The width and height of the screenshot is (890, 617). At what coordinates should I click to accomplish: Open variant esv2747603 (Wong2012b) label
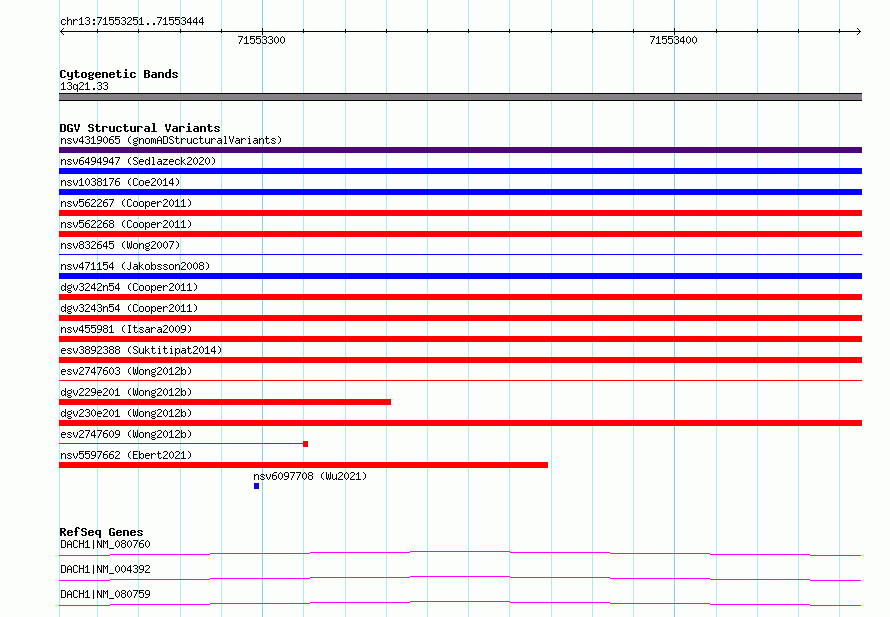click(x=126, y=371)
